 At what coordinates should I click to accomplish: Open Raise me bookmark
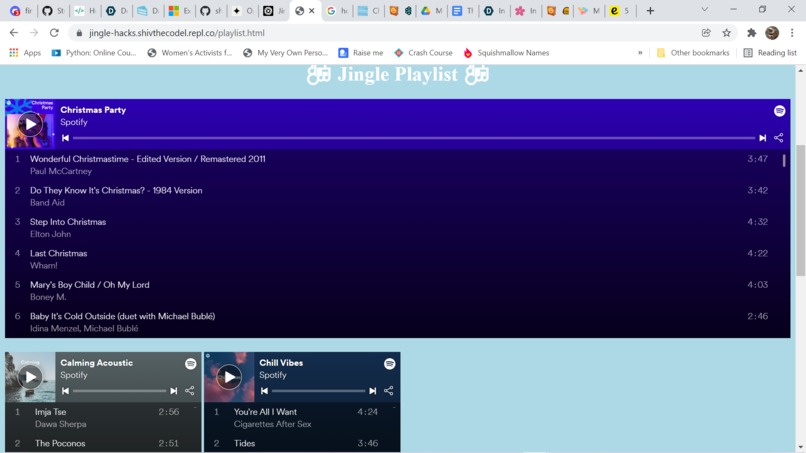pos(361,53)
